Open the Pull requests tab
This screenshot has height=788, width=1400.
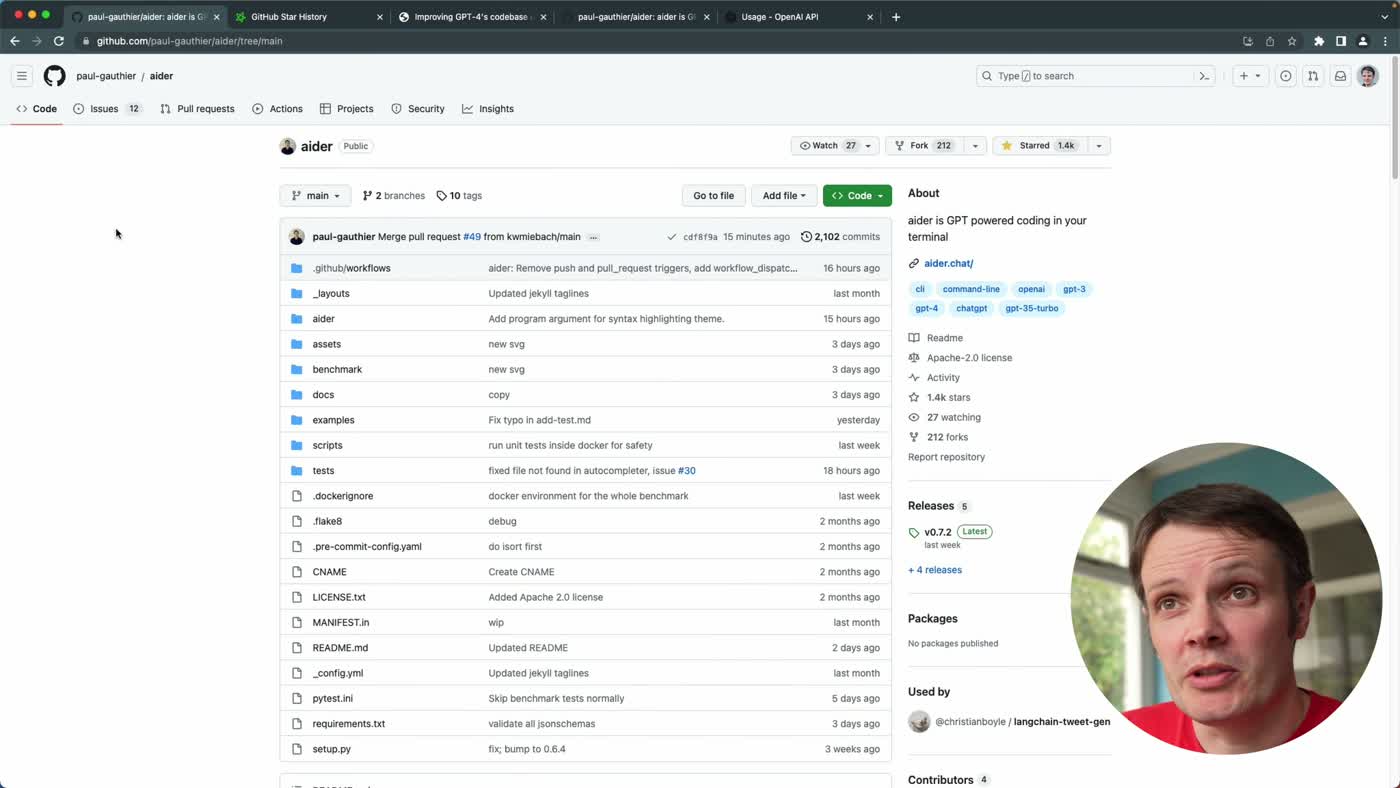[197, 109]
